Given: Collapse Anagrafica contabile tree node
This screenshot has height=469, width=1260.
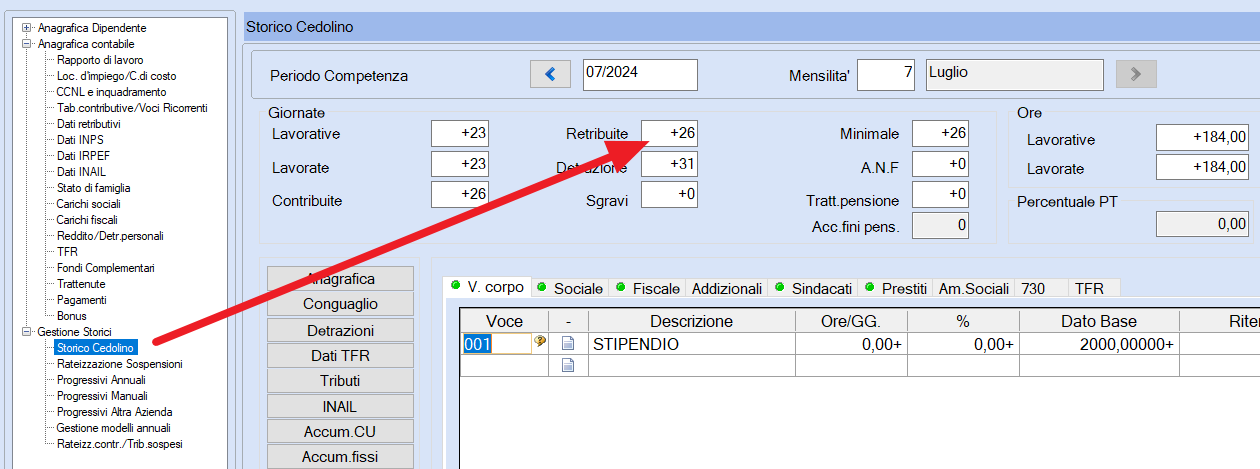Looking at the screenshot, I should point(26,44).
